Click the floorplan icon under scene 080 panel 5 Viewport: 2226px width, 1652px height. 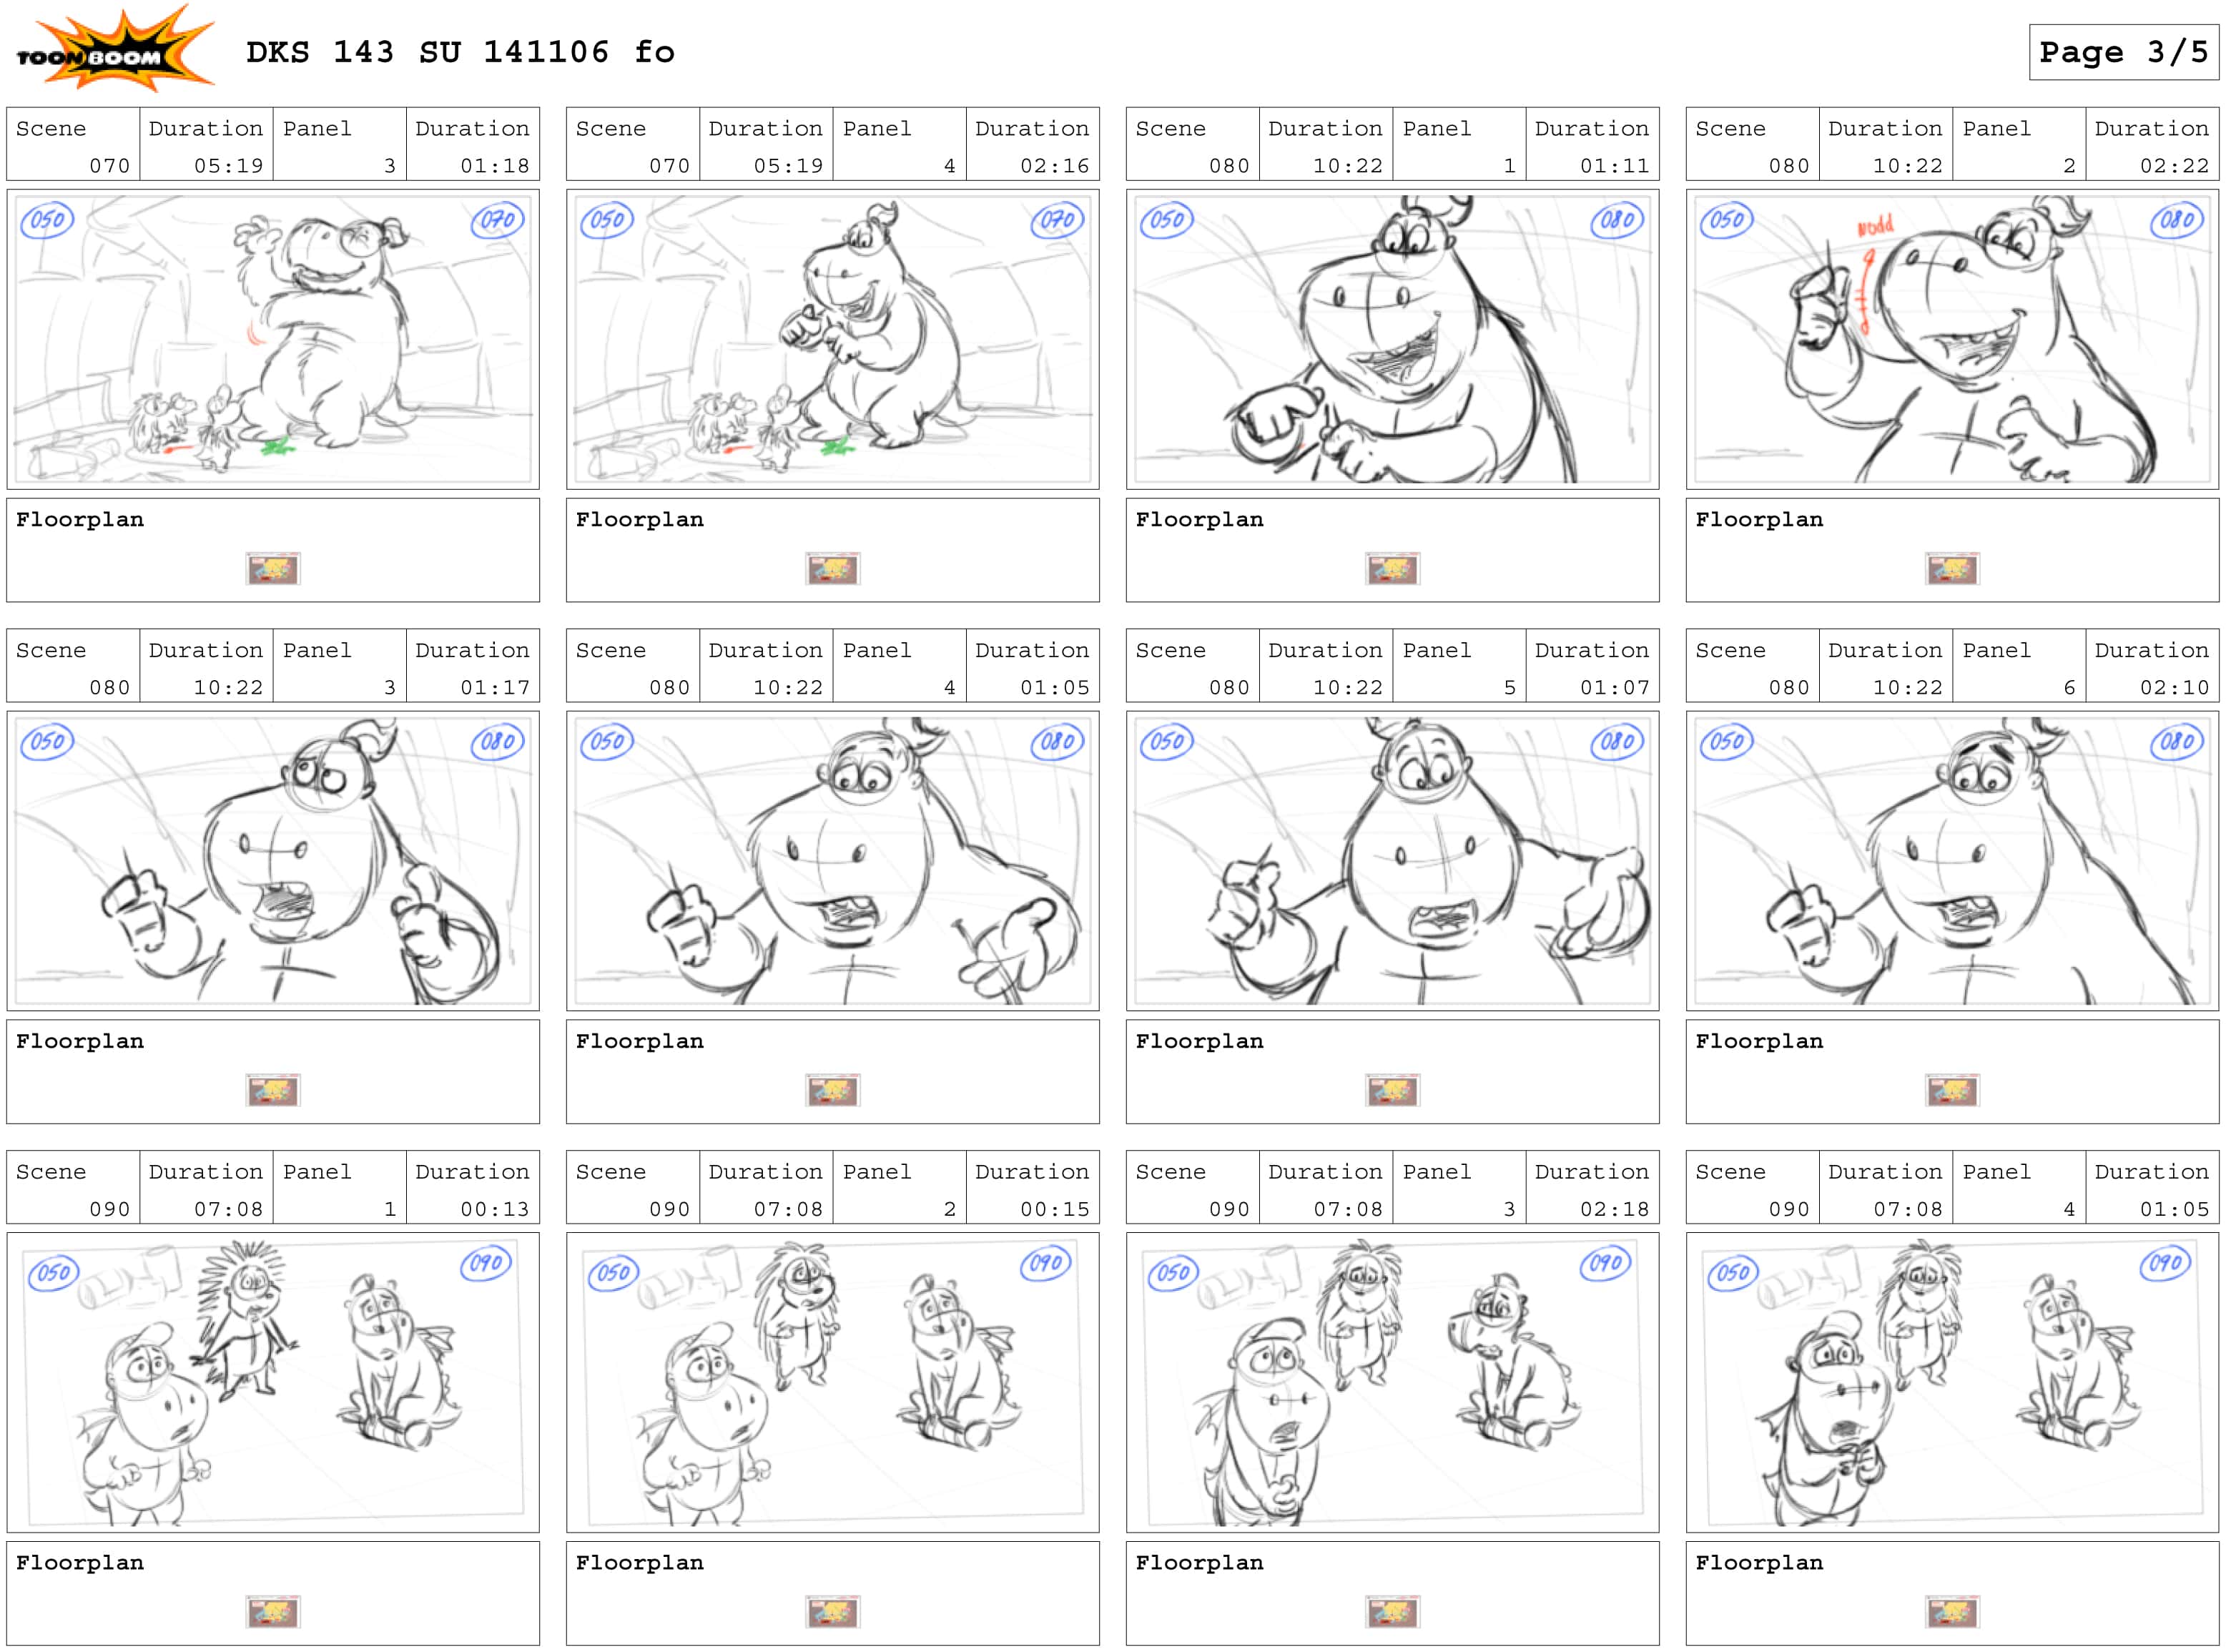tap(1393, 1090)
